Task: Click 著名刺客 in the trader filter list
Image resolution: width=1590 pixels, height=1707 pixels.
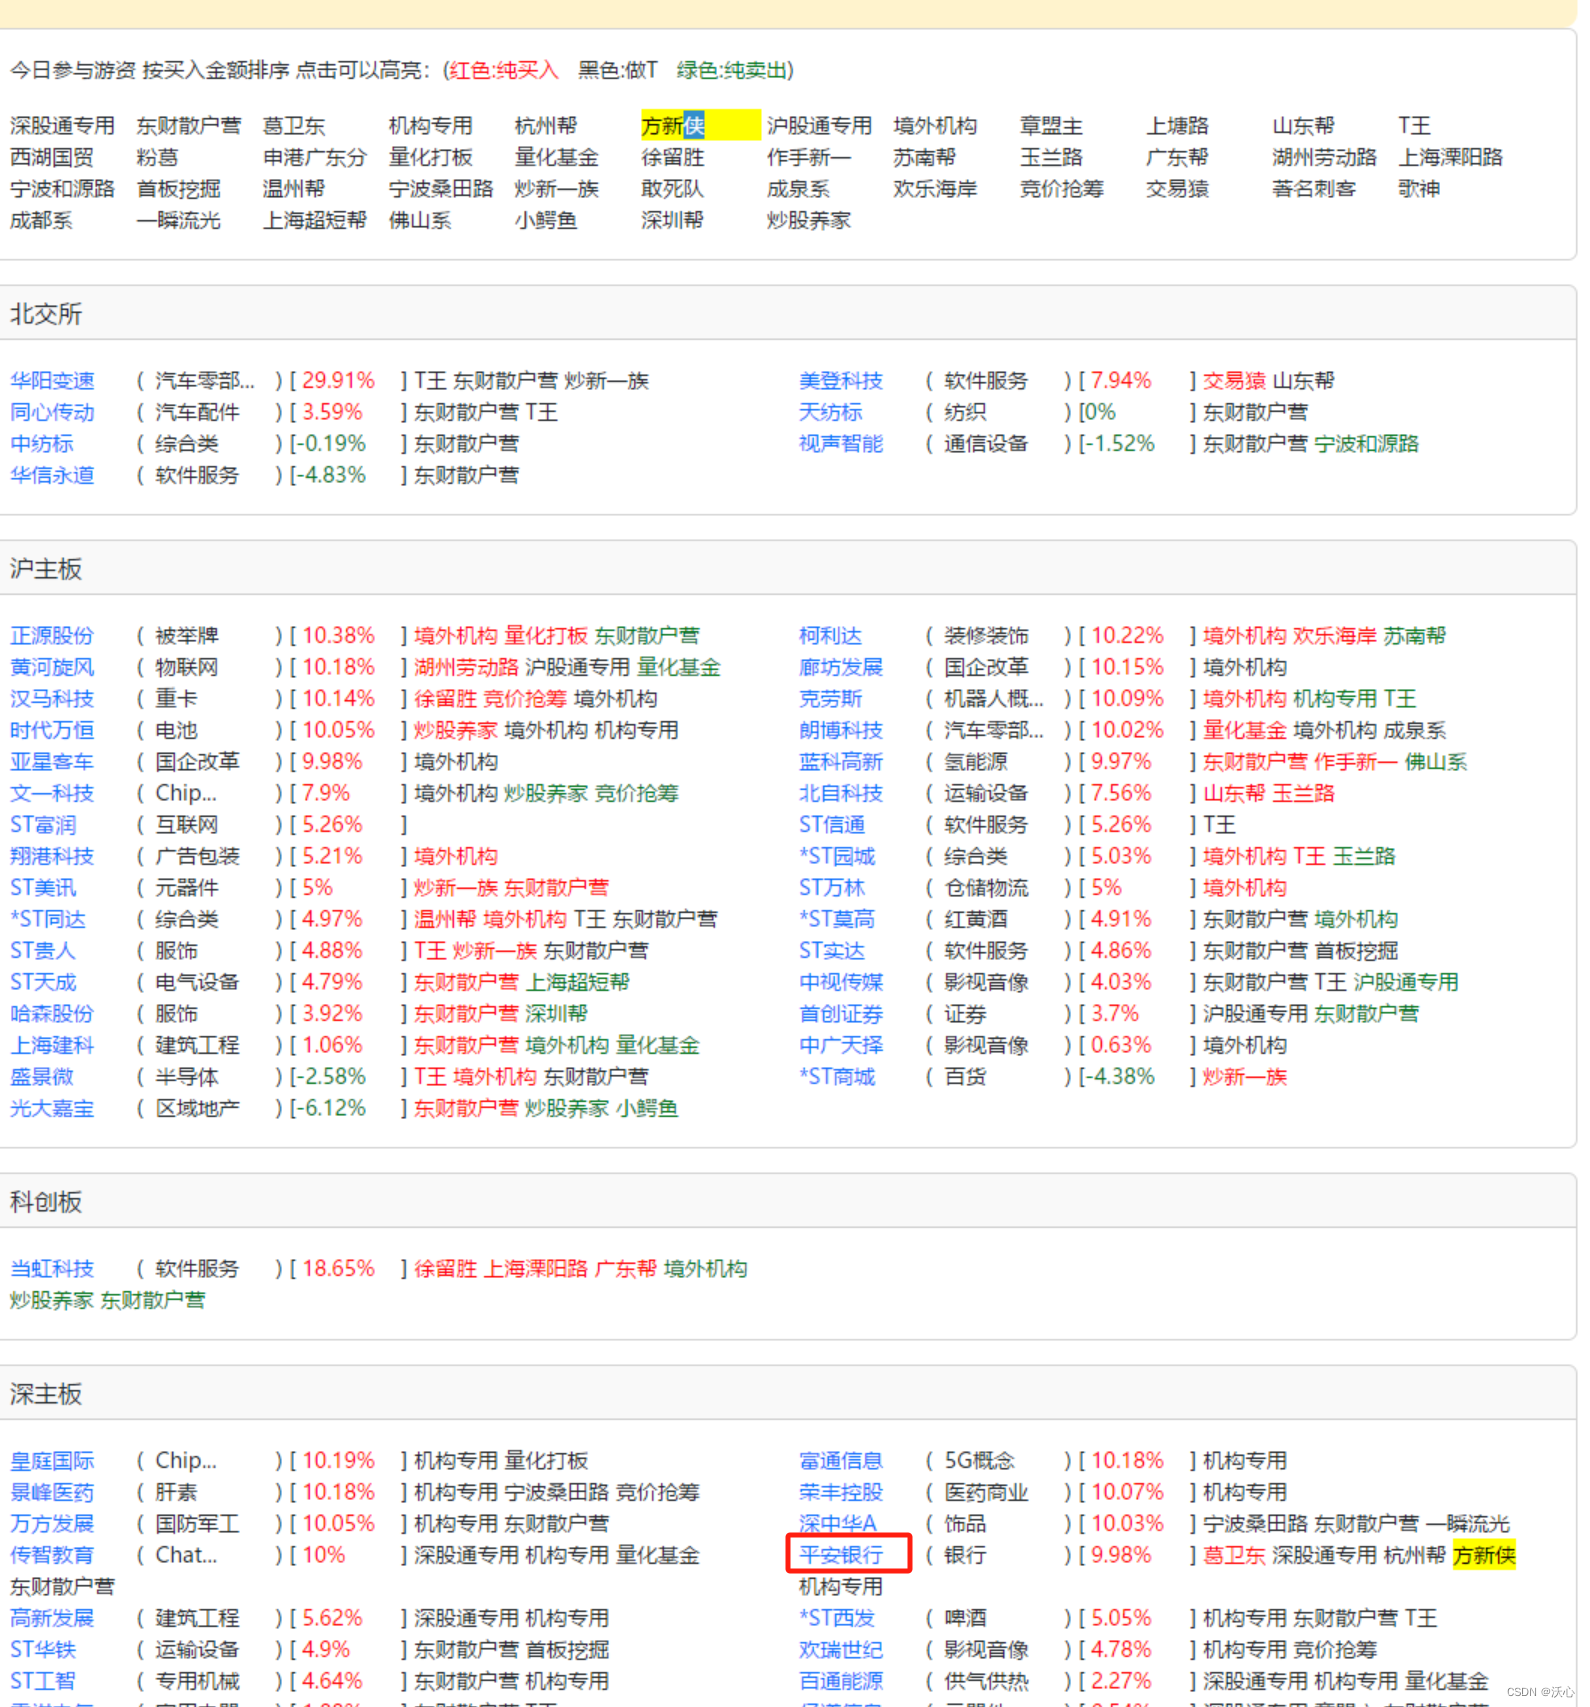Action: point(1314,189)
